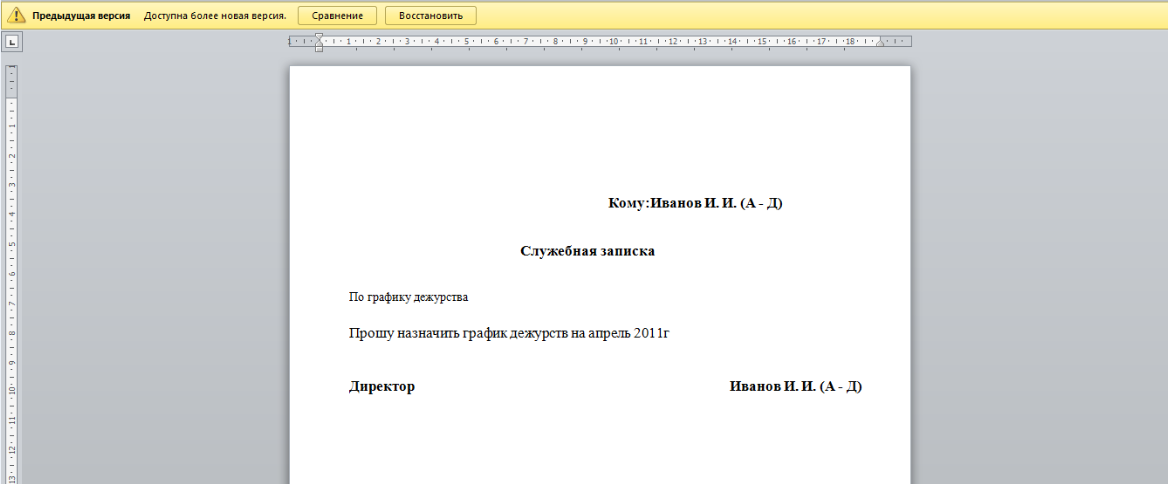Click the tab selector at ruler corner

point(12,42)
